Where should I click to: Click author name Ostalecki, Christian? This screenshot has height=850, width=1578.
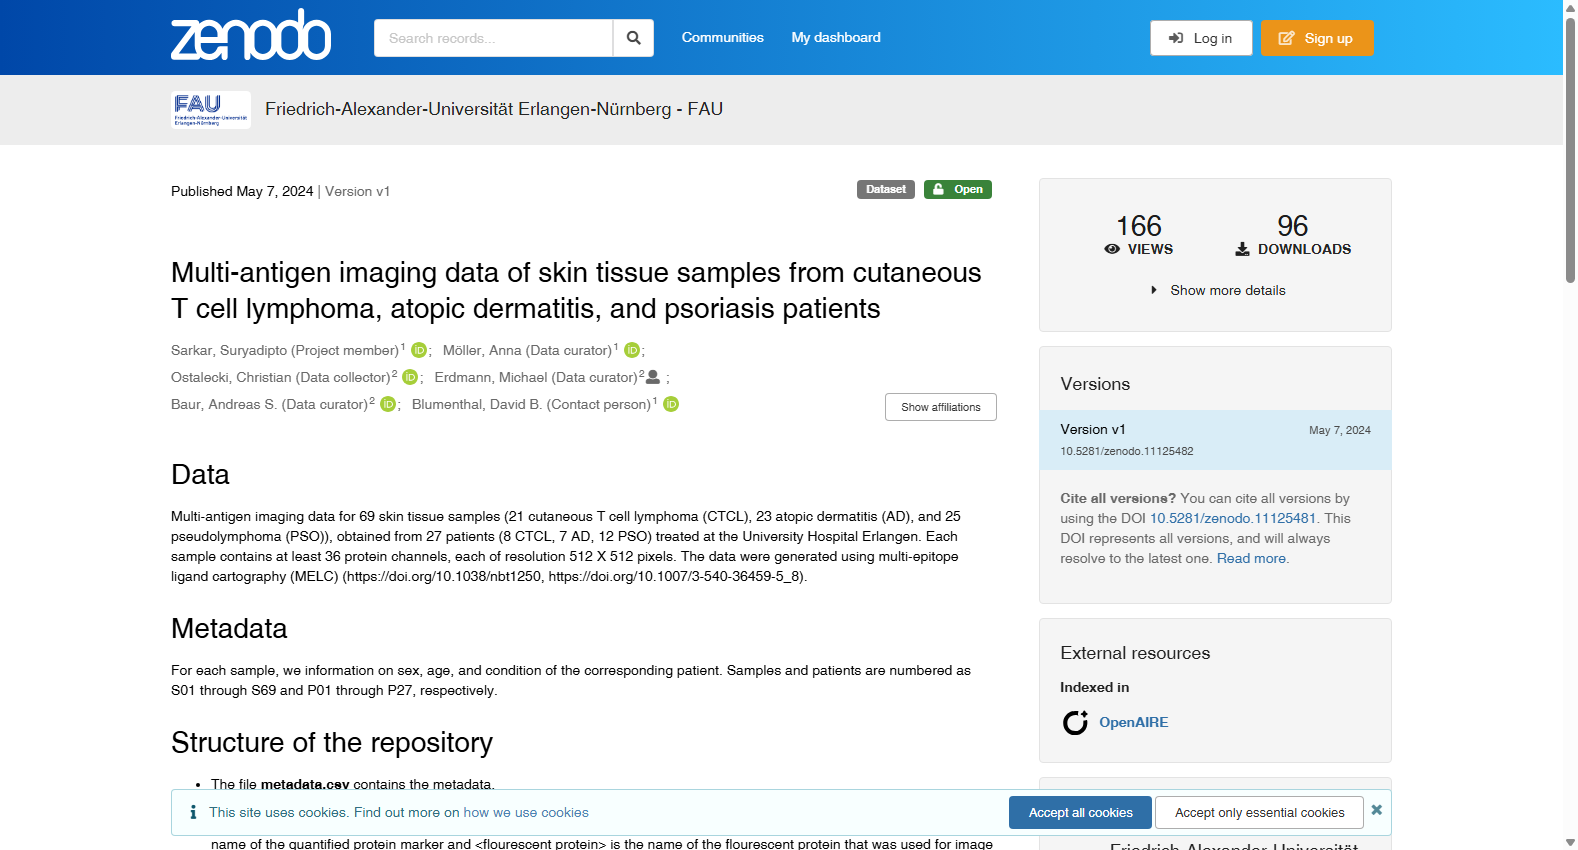[281, 377]
